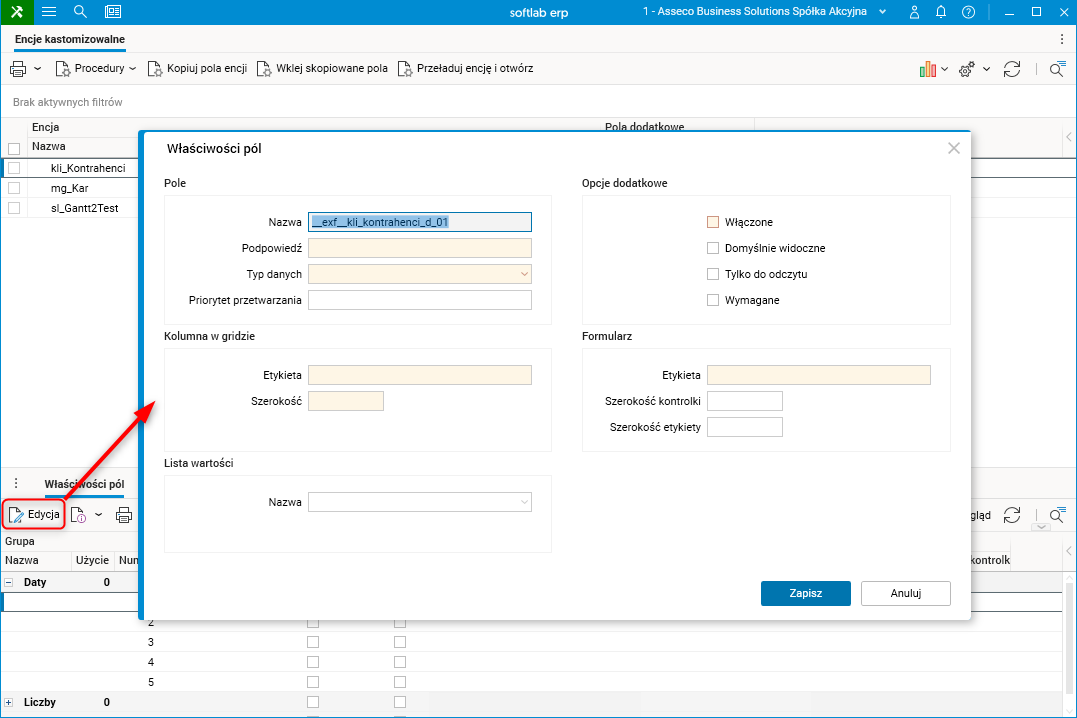This screenshot has width=1077, height=718.
Task: Open the hamburger menu in title bar
Action: (48, 12)
